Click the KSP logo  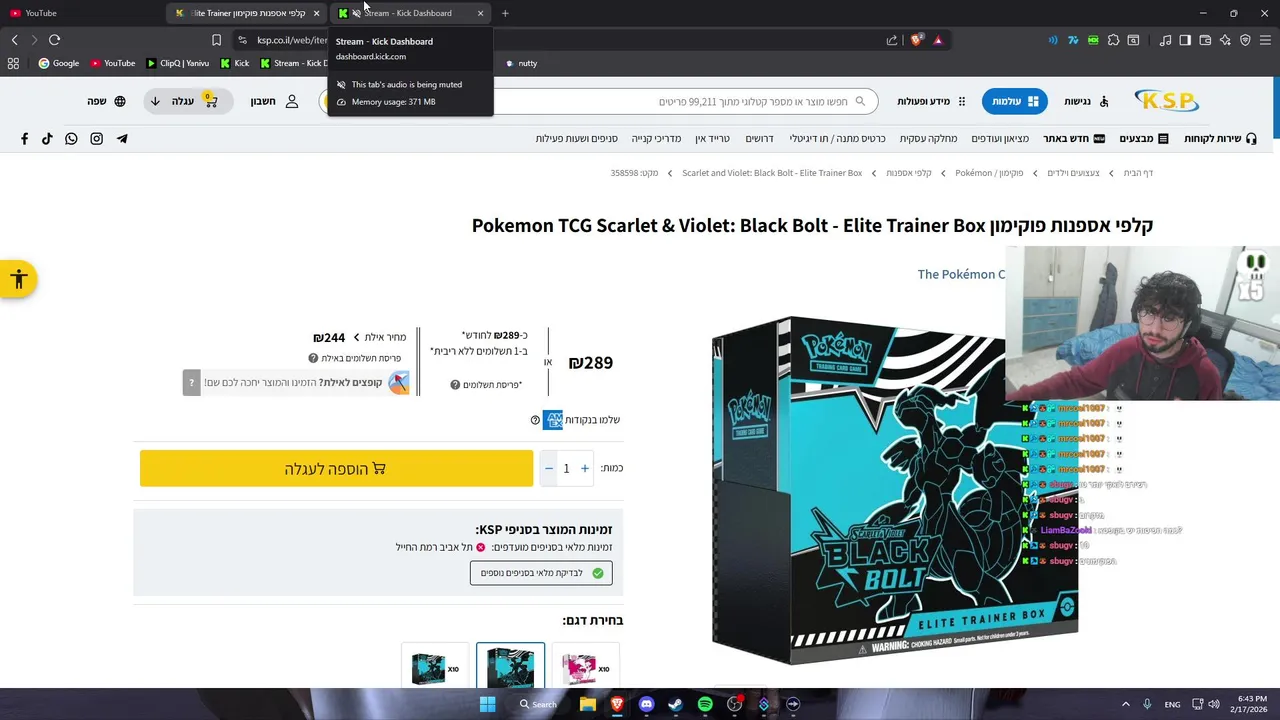[1166, 101]
